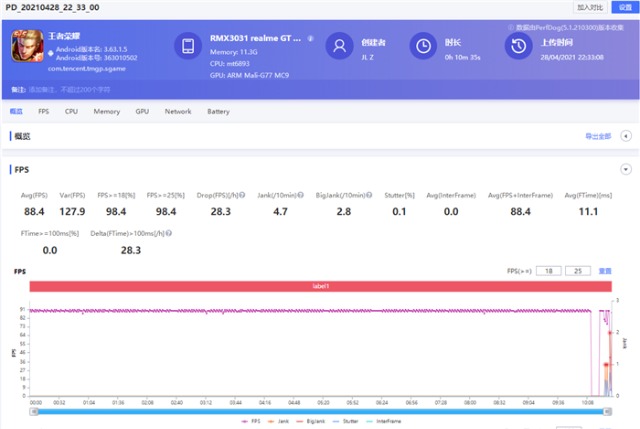Click the BigJank value 2.8

pyautogui.click(x=344, y=211)
